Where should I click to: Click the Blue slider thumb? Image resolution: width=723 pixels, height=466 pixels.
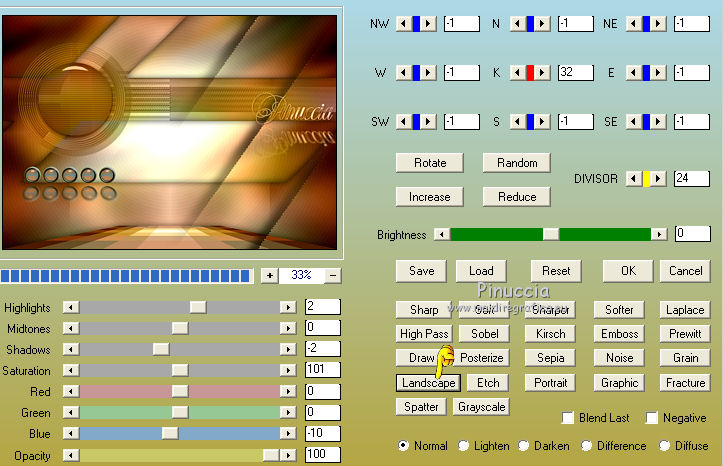(170, 433)
